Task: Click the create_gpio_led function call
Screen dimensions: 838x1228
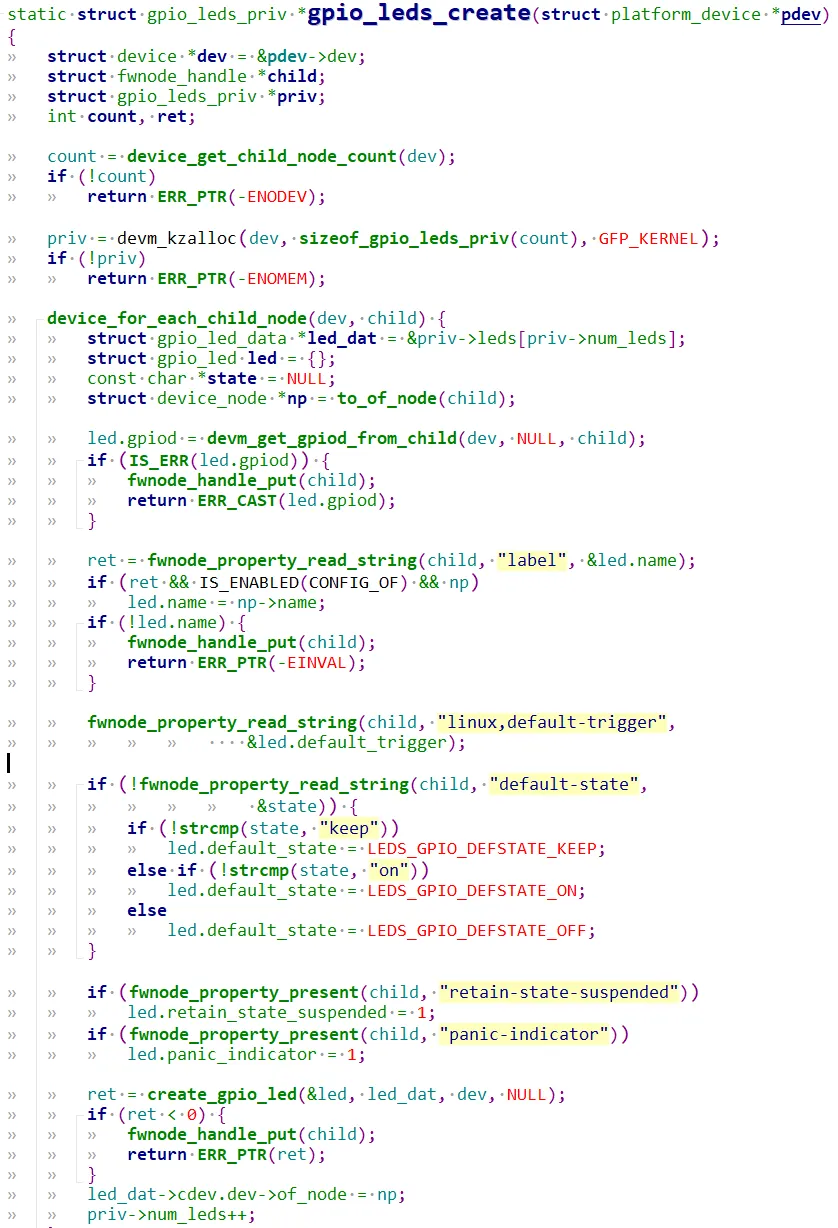Action: 222,1094
